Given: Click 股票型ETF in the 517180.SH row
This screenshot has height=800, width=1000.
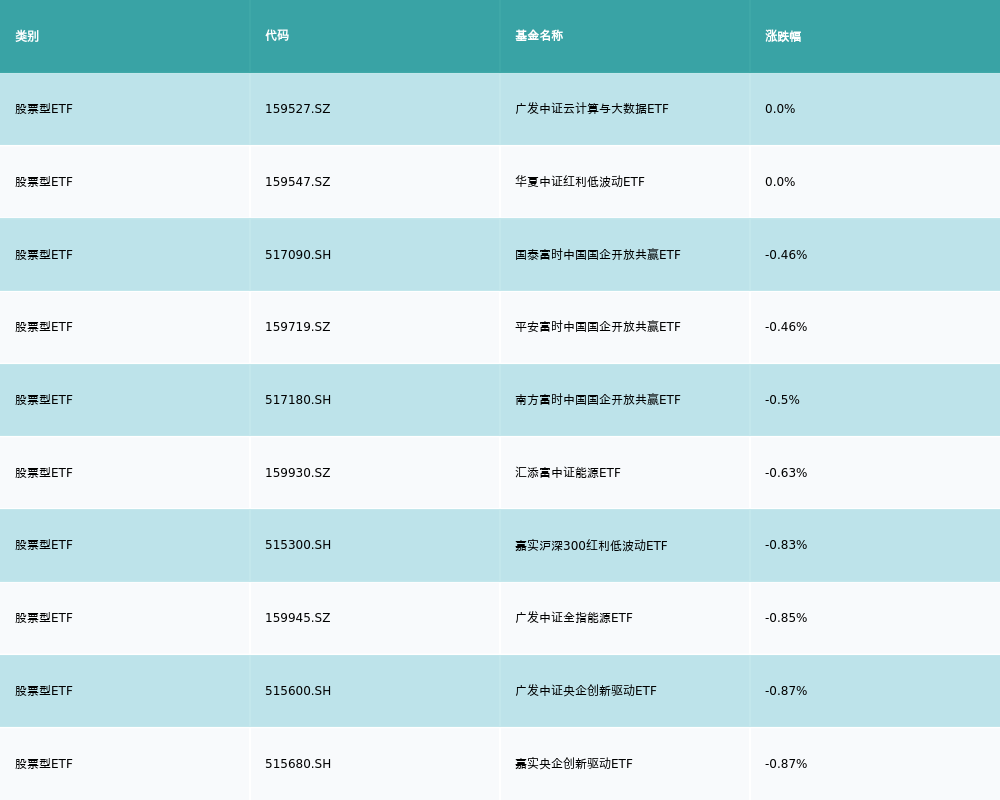Looking at the screenshot, I should pos(44,400).
